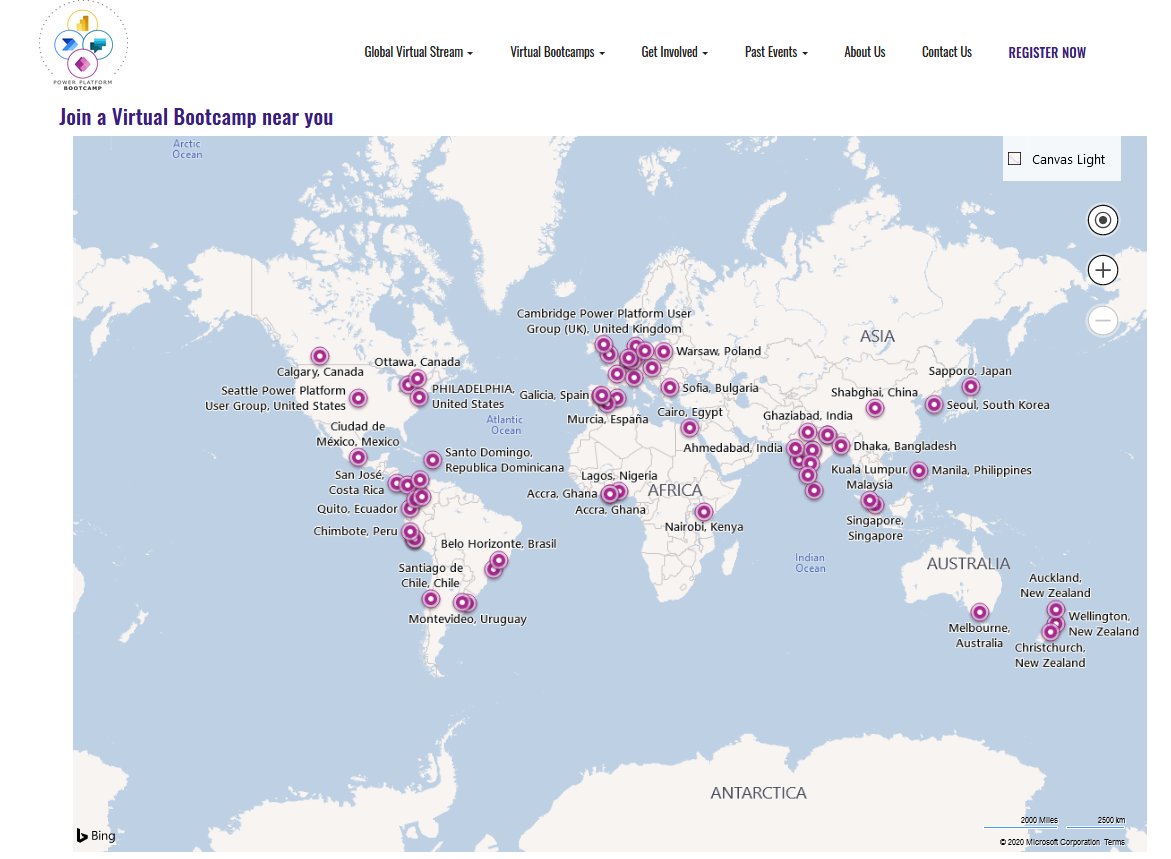Click the Sapporo, Japan map pin

[971, 385]
